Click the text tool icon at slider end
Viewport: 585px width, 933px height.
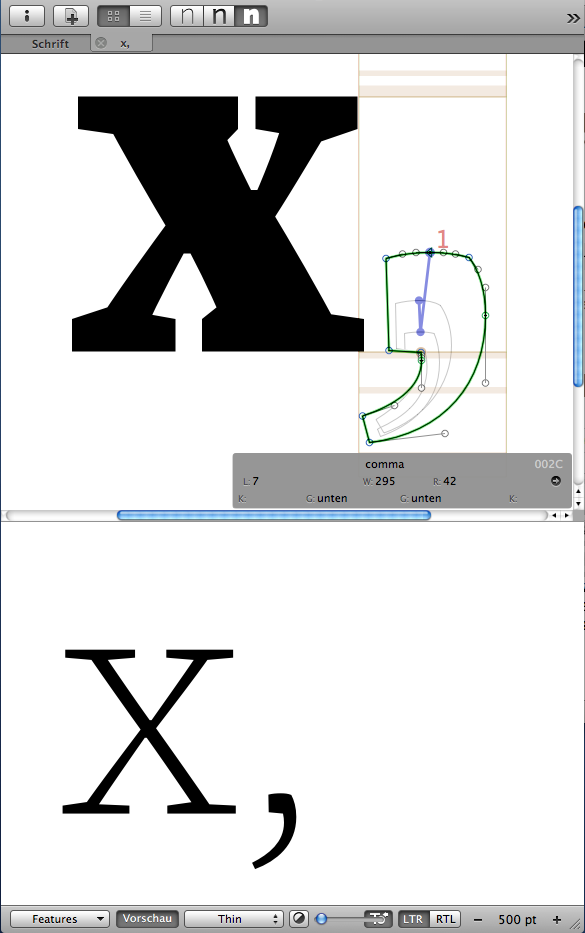pos(378,919)
